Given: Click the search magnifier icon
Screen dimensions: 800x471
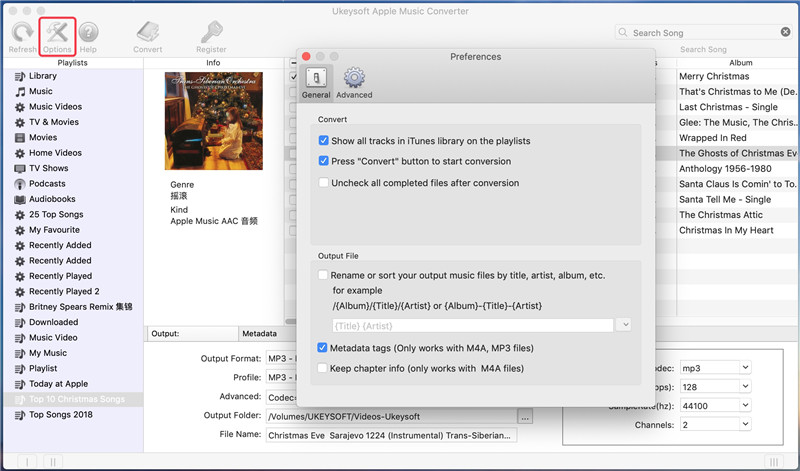Looking at the screenshot, I should (x=622, y=32).
